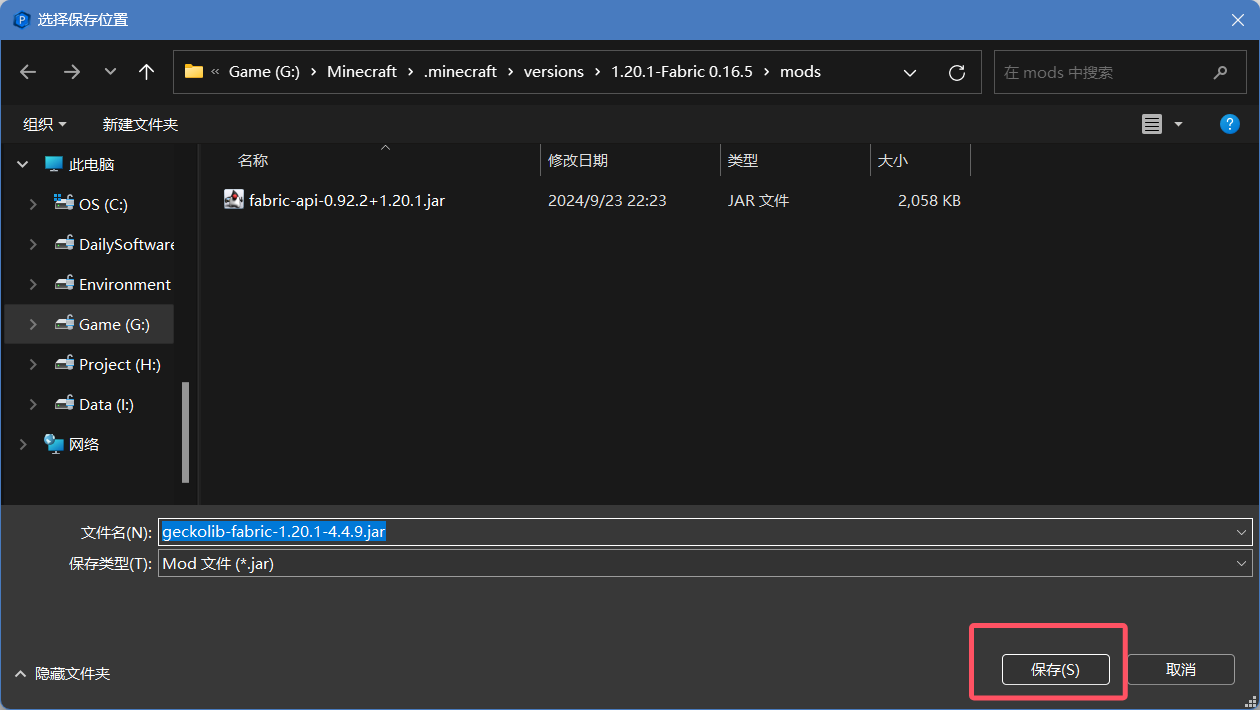Click the fabric-api jar file icon
The height and width of the screenshot is (710, 1260).
click(x=234, y=199)
